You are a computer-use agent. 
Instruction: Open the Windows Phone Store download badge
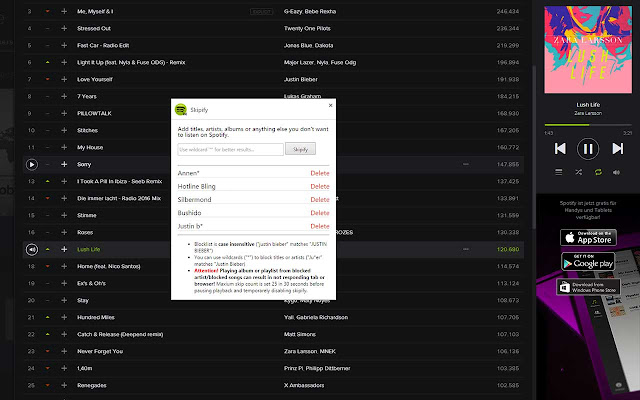(x=588, y=287)
